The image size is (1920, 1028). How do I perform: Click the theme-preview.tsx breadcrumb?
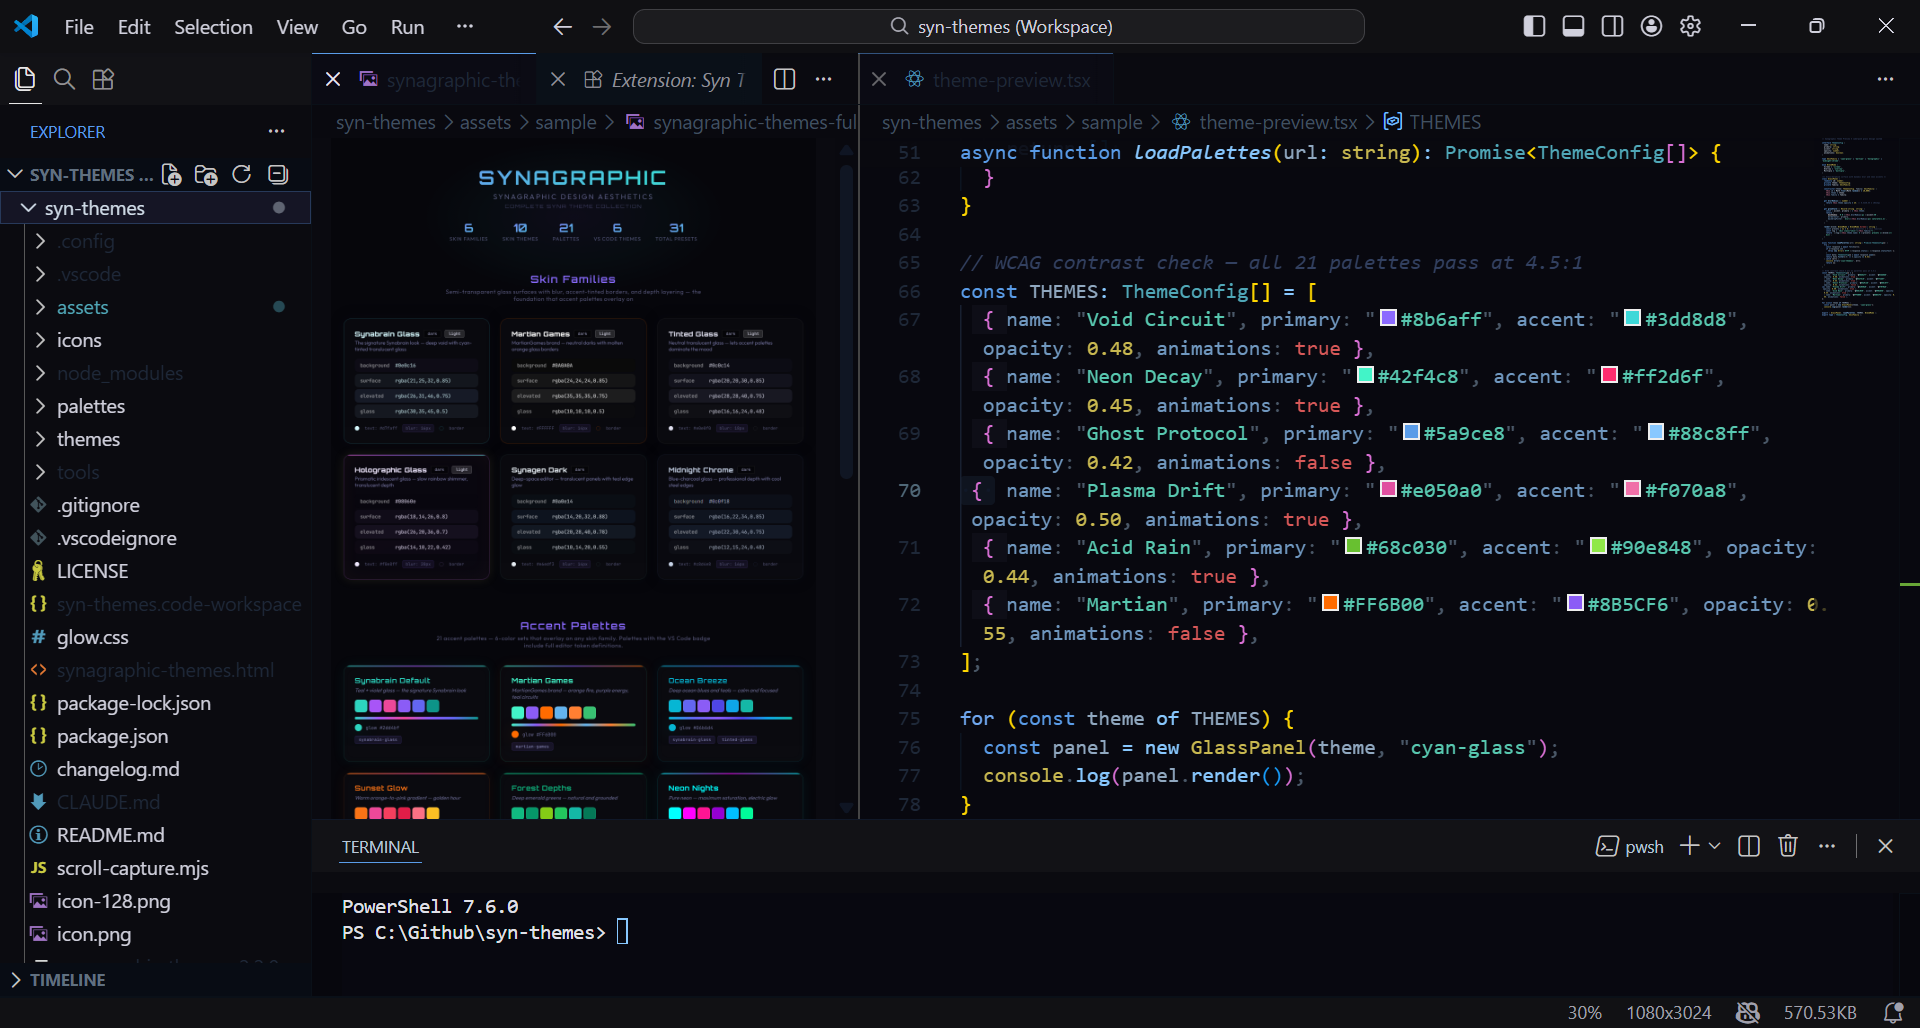(1278, 122)
